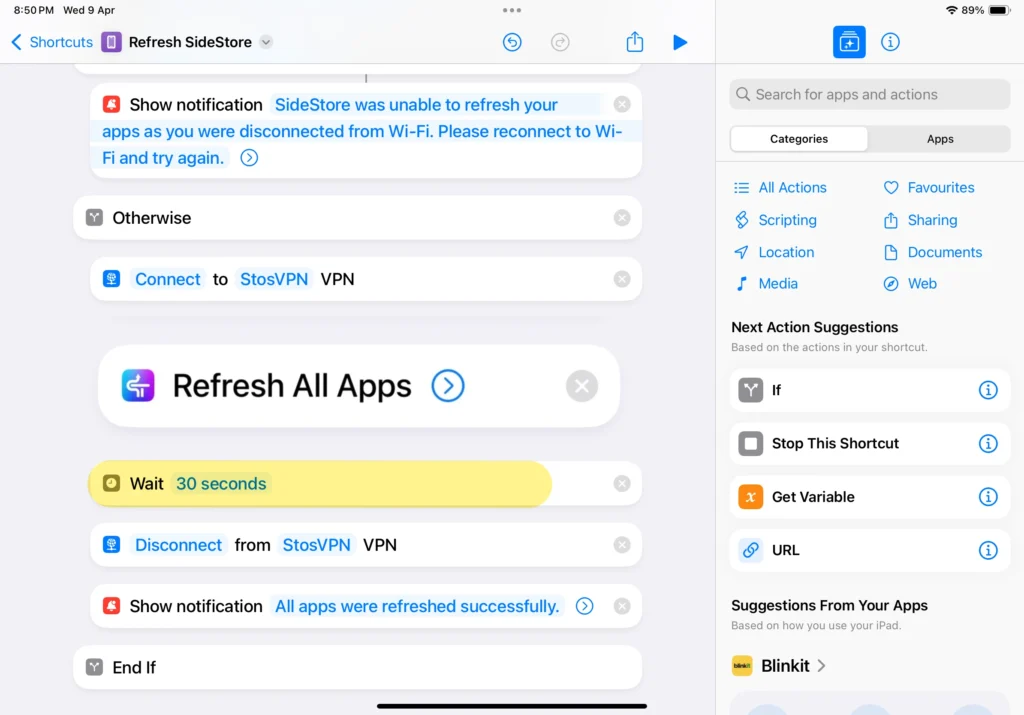Edit the Wait 30 seconds duration

point(221,484)
